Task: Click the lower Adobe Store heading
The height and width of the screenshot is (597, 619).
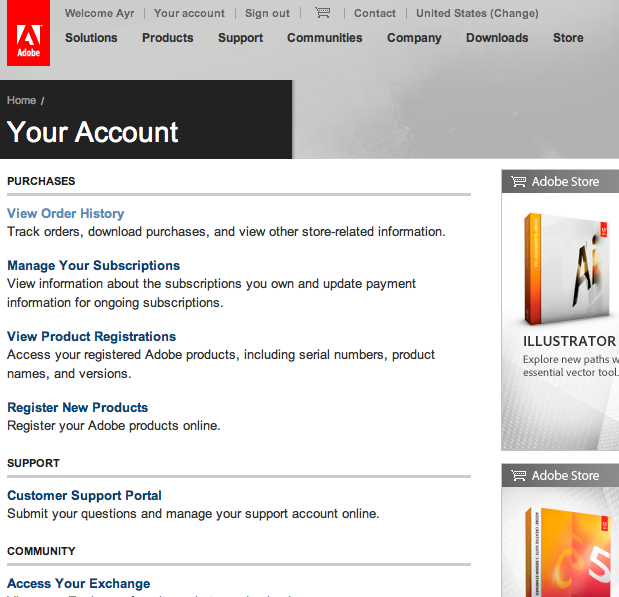Action: point(565,475)
